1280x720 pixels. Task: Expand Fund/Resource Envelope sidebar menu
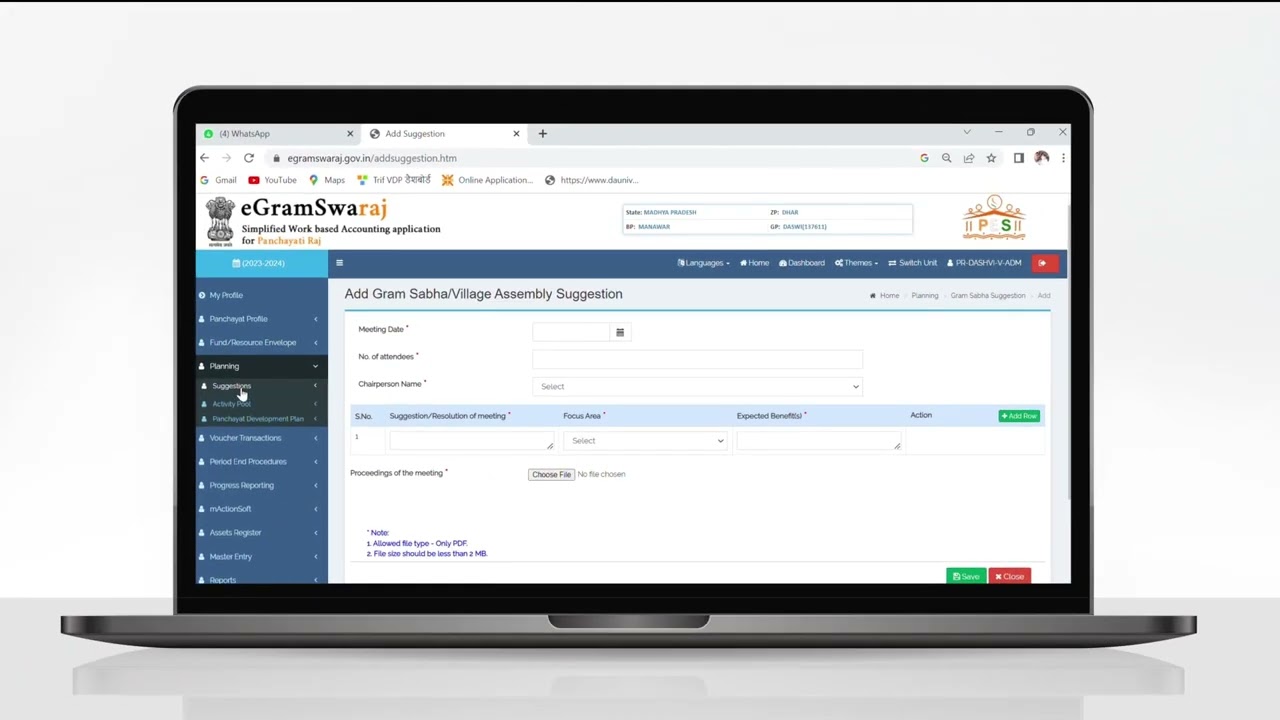pos(261,343)
